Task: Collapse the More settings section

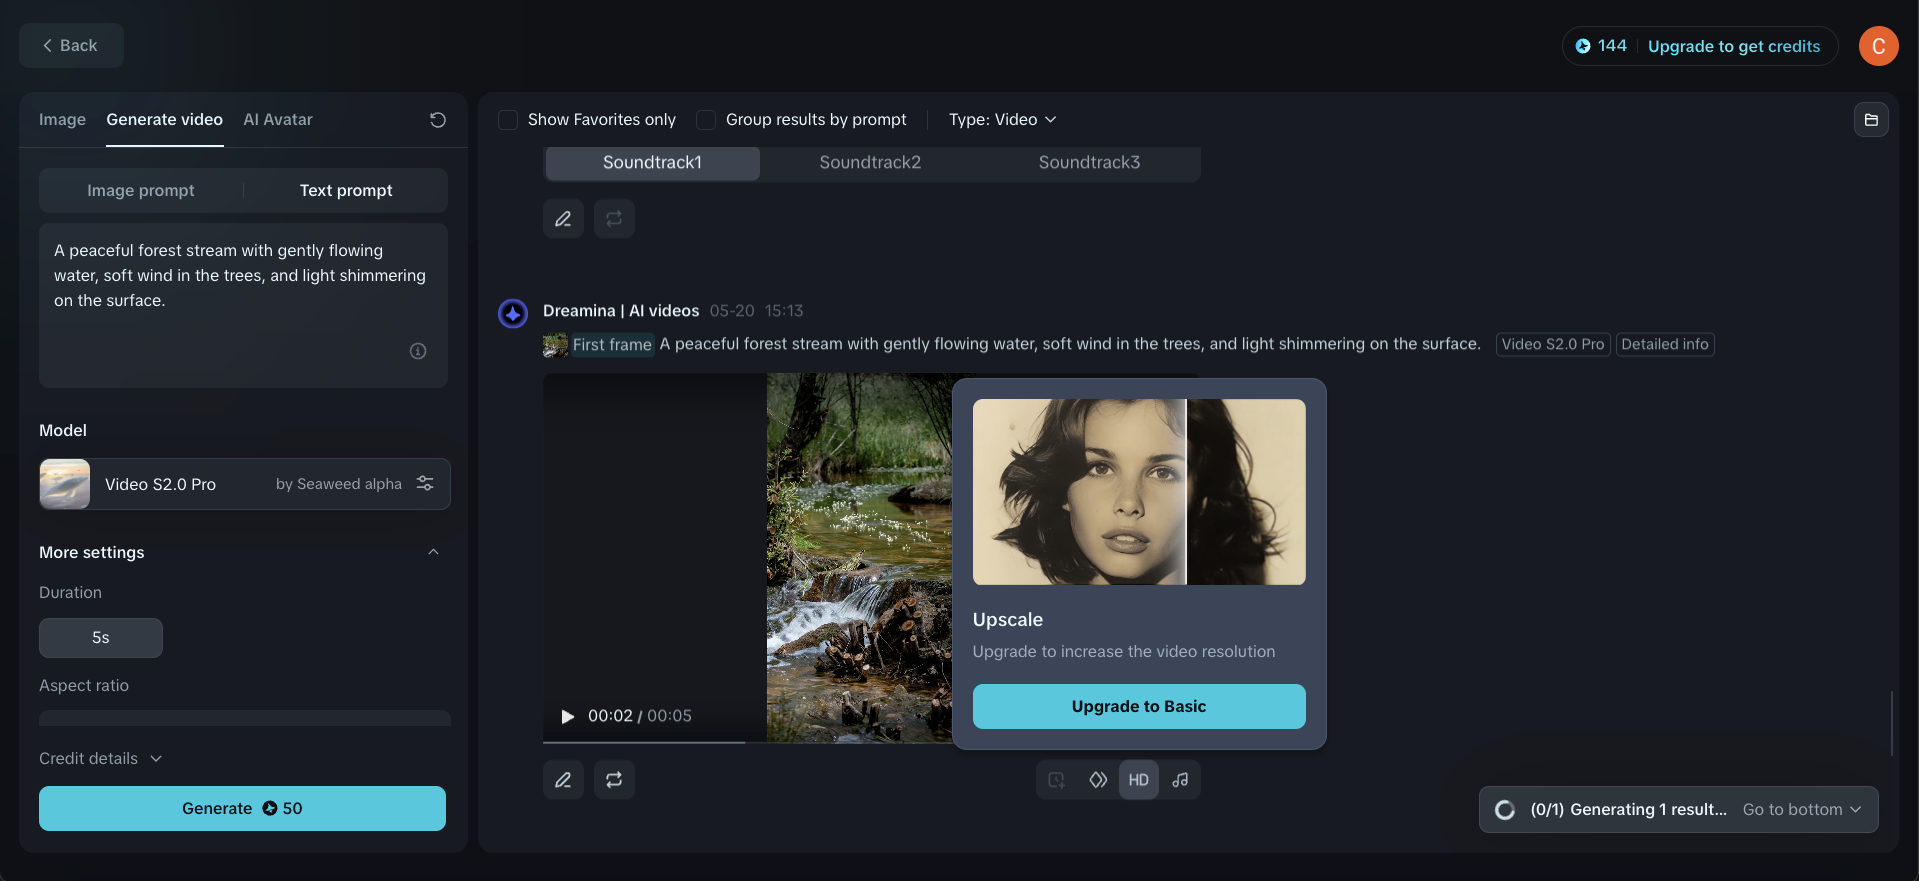Action: tap(433, 552)
